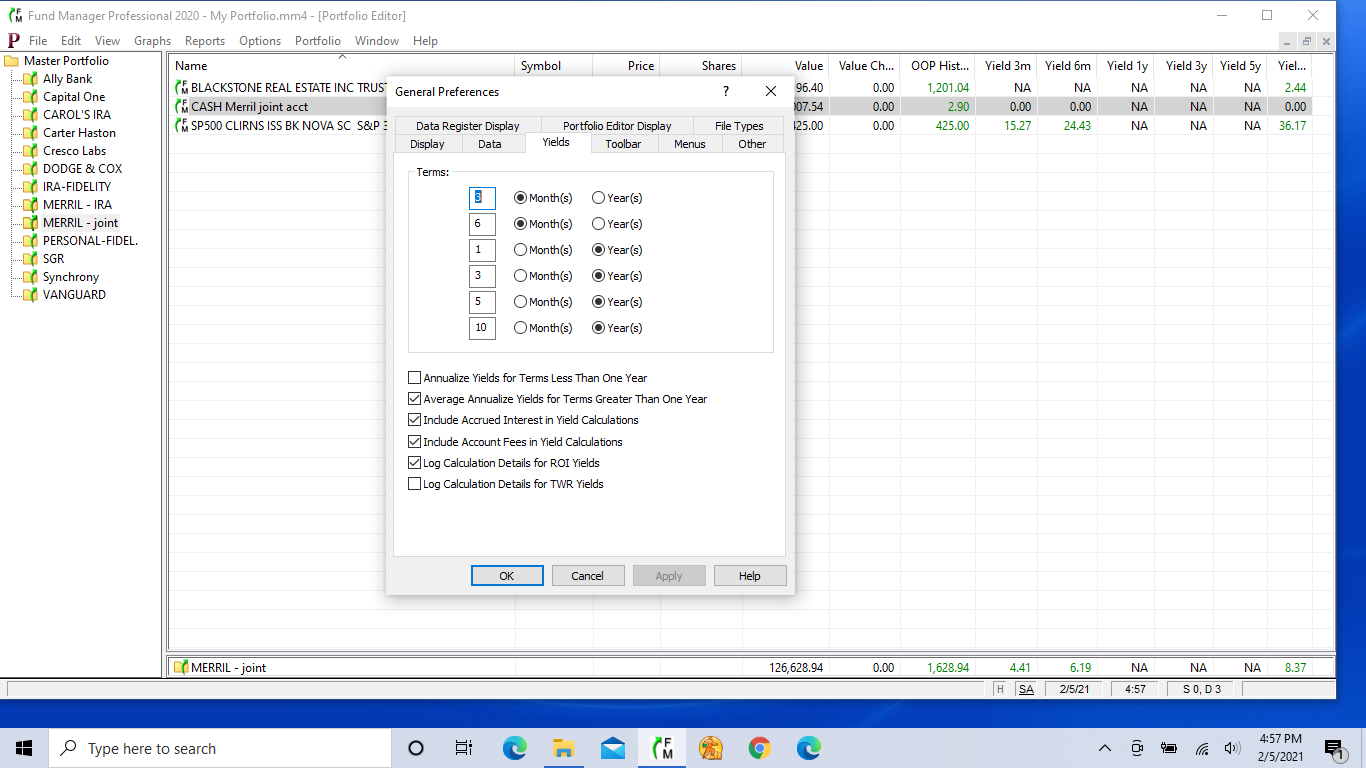Click the Help button in dialog
The image size is (1366, 768).
[750, 576]
